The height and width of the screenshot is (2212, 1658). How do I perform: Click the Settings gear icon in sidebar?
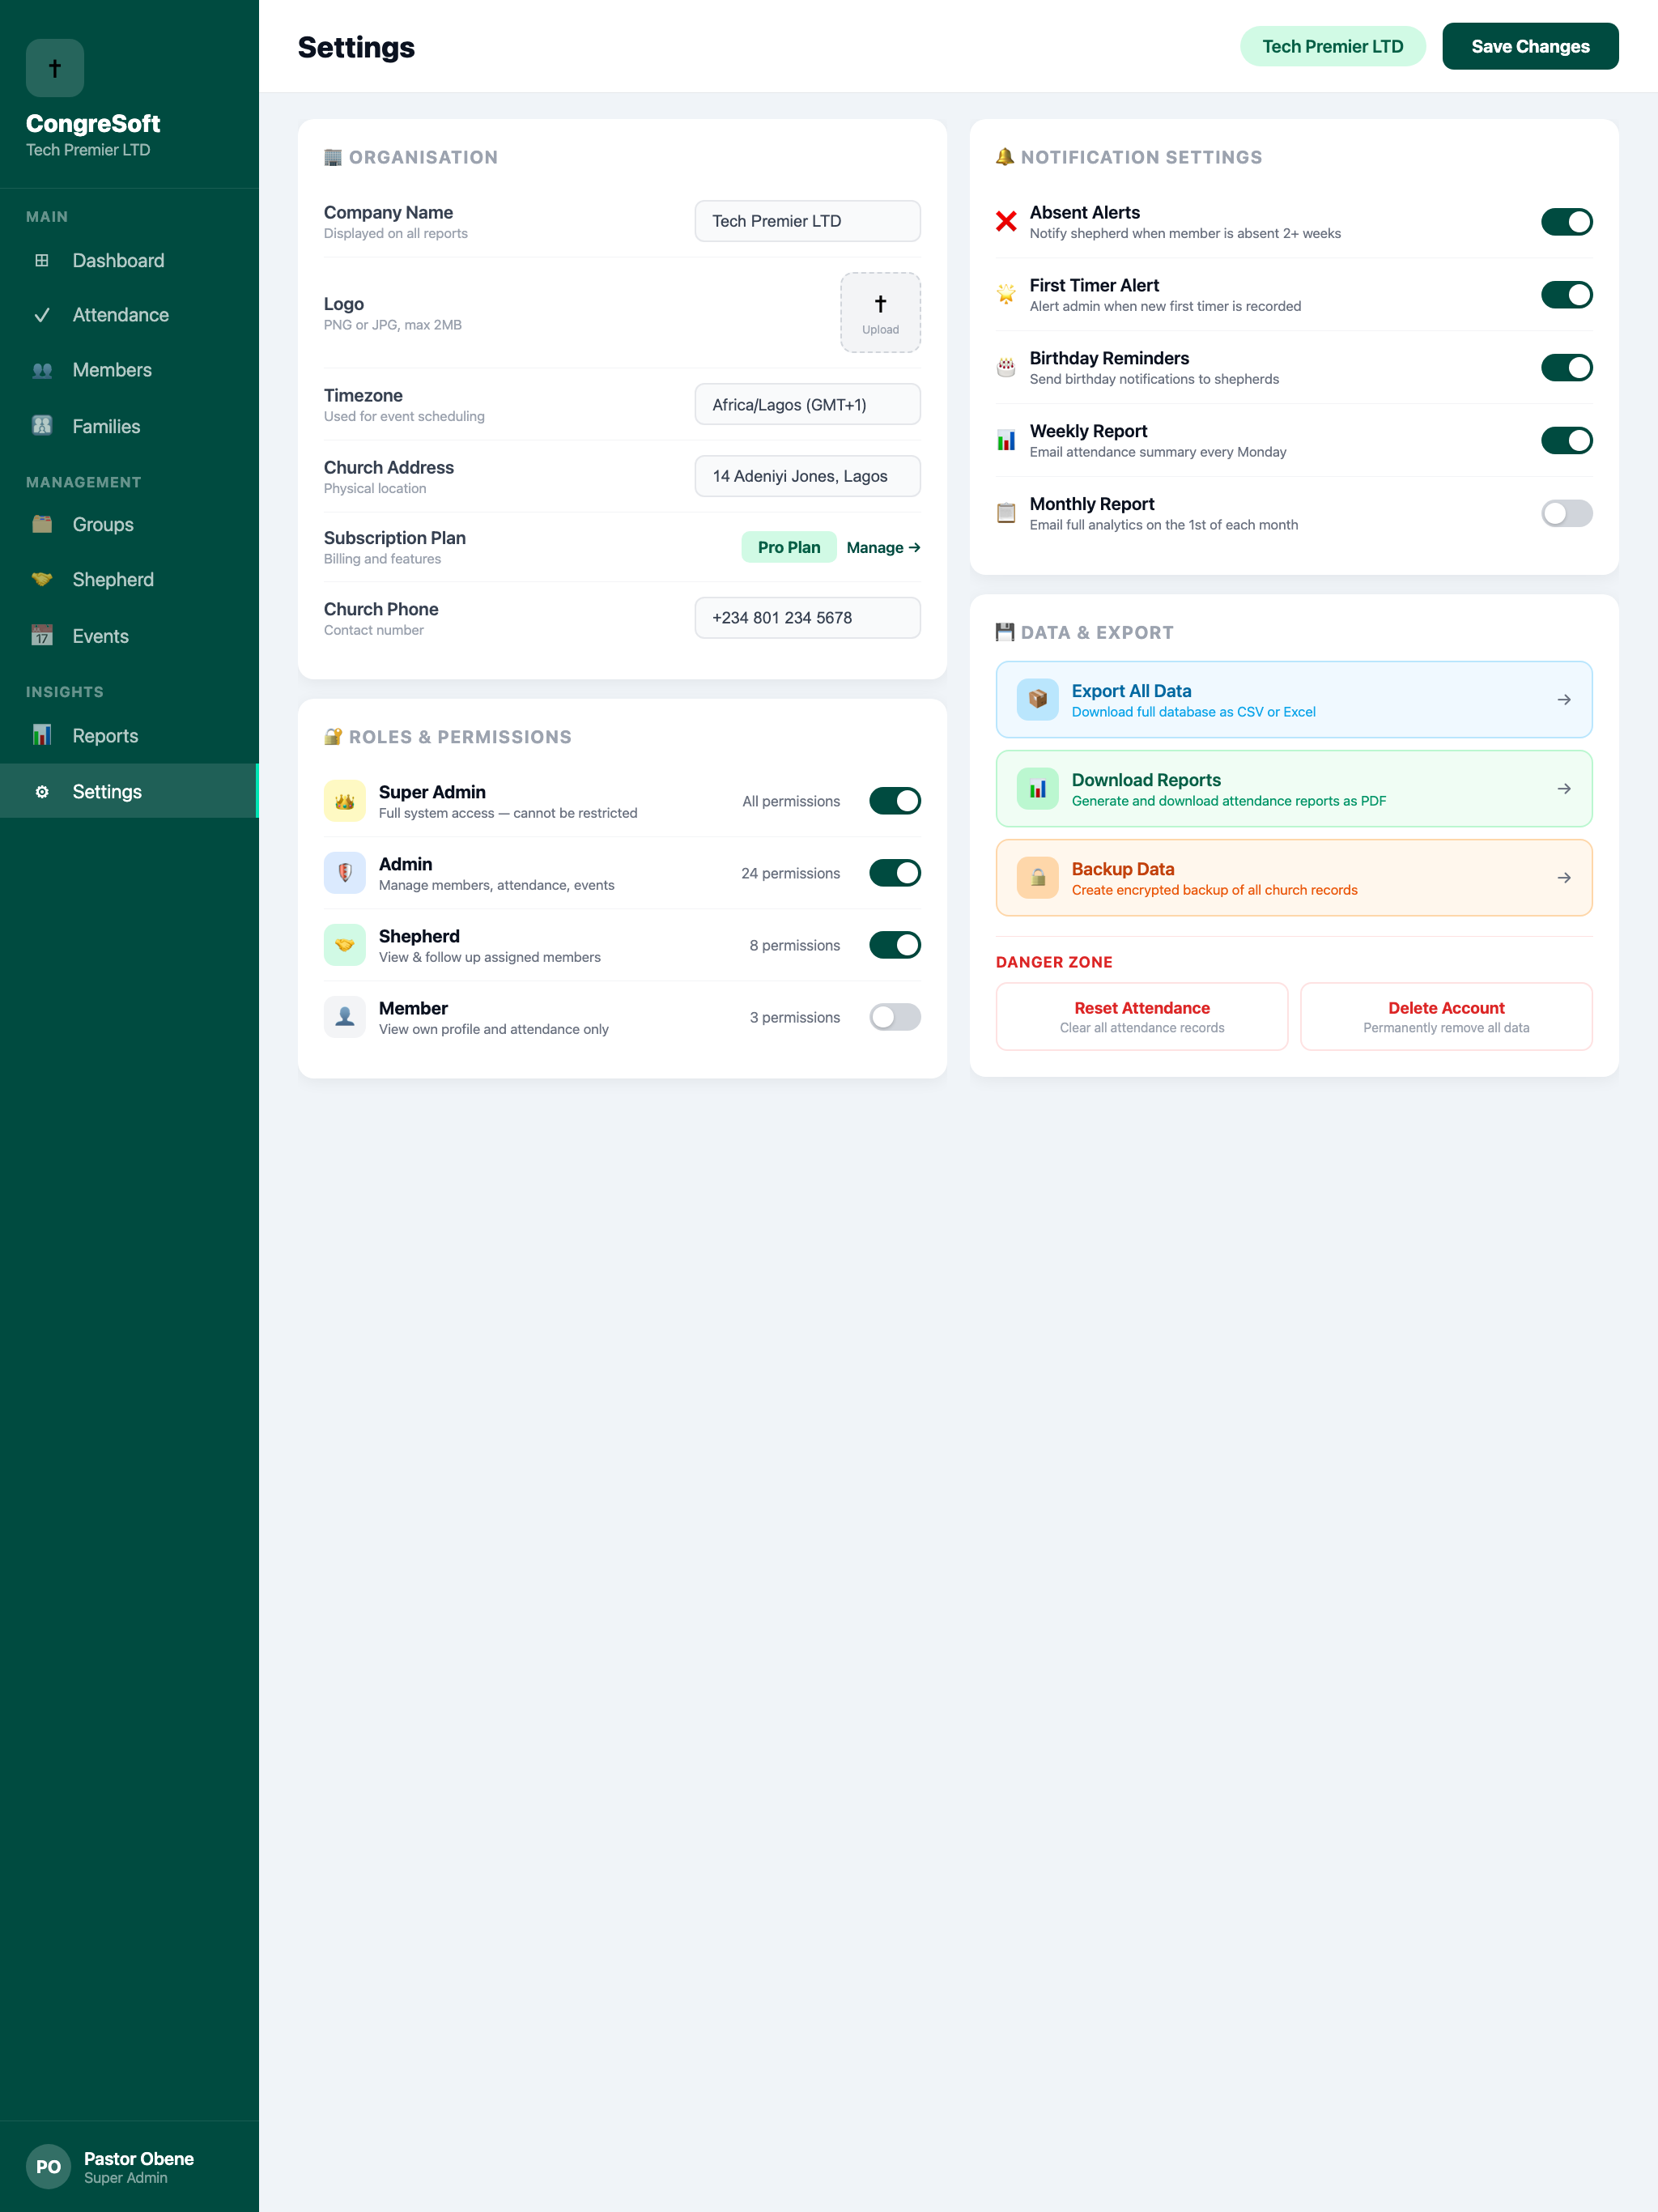42,792
